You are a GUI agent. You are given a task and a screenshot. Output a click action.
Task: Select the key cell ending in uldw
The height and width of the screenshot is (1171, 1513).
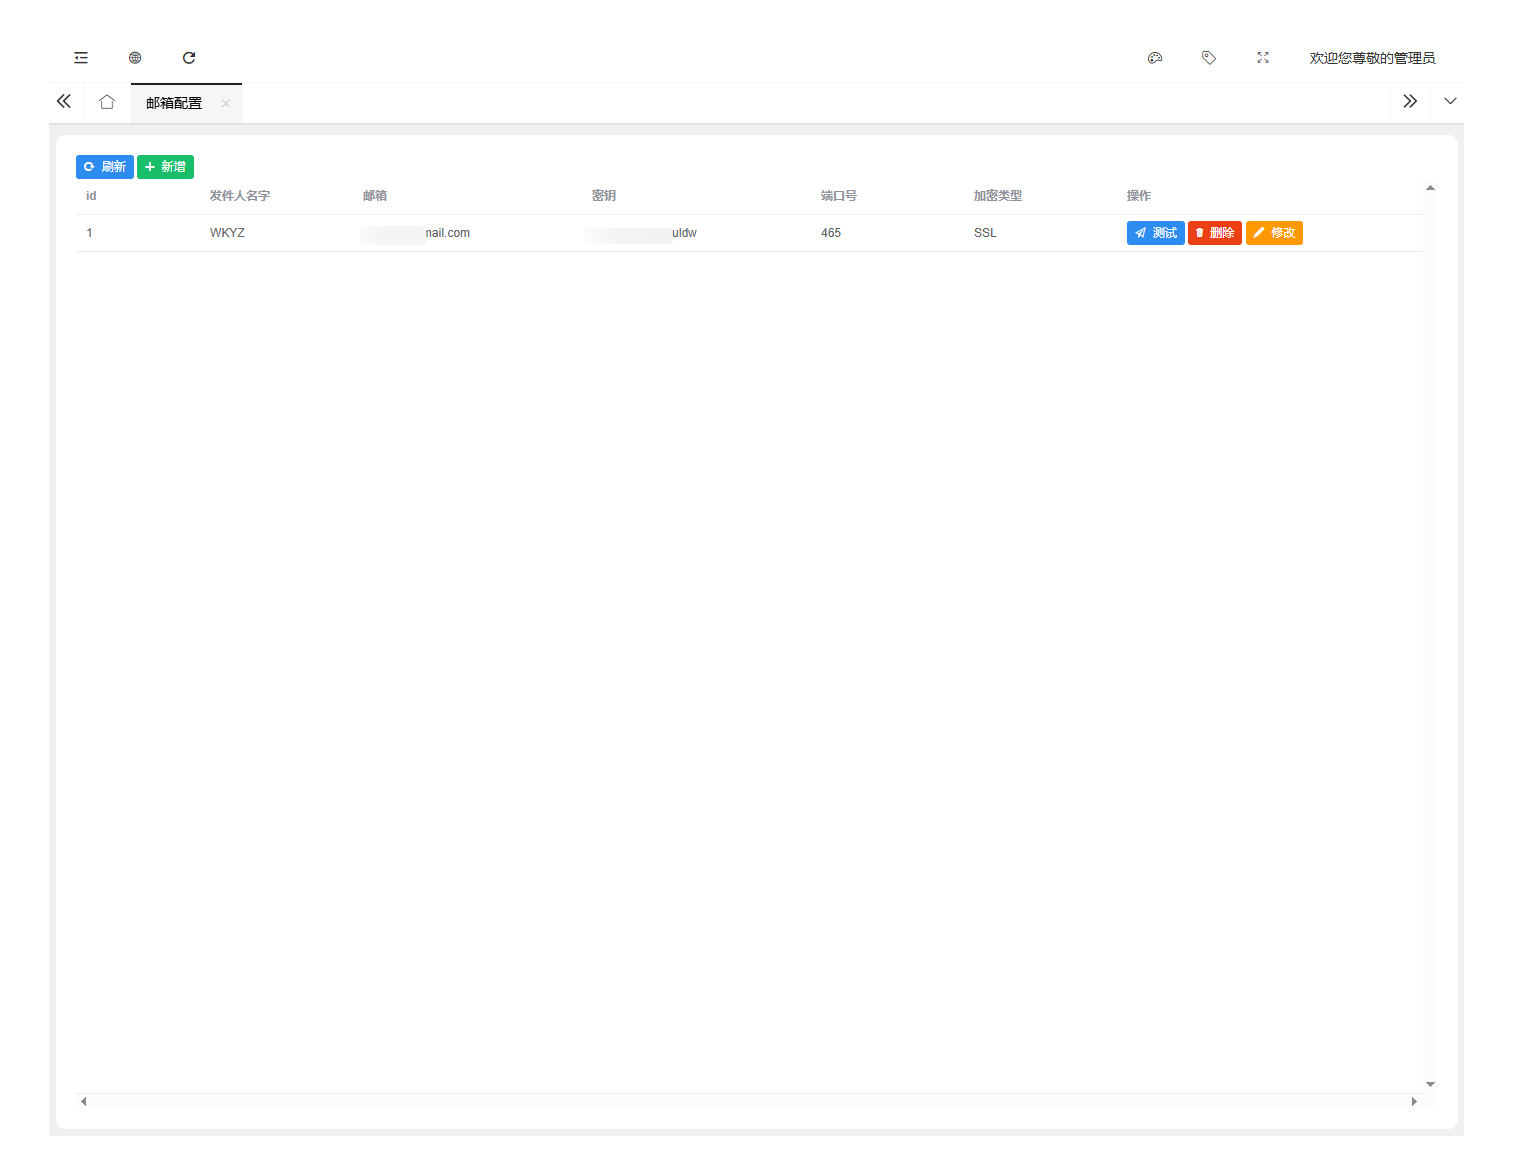641,233
